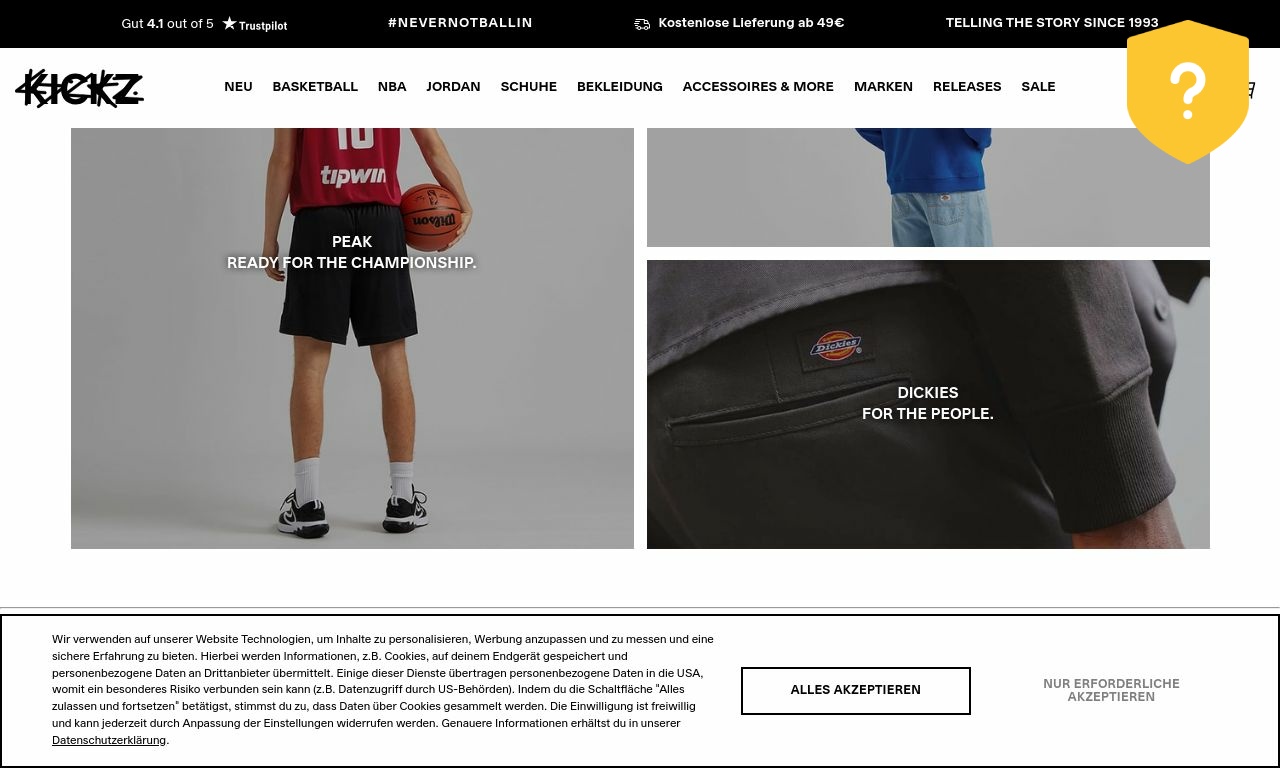Expand the BEKLEIDUNG category menu
1280x768 pixels.
(x=620, y=87)
